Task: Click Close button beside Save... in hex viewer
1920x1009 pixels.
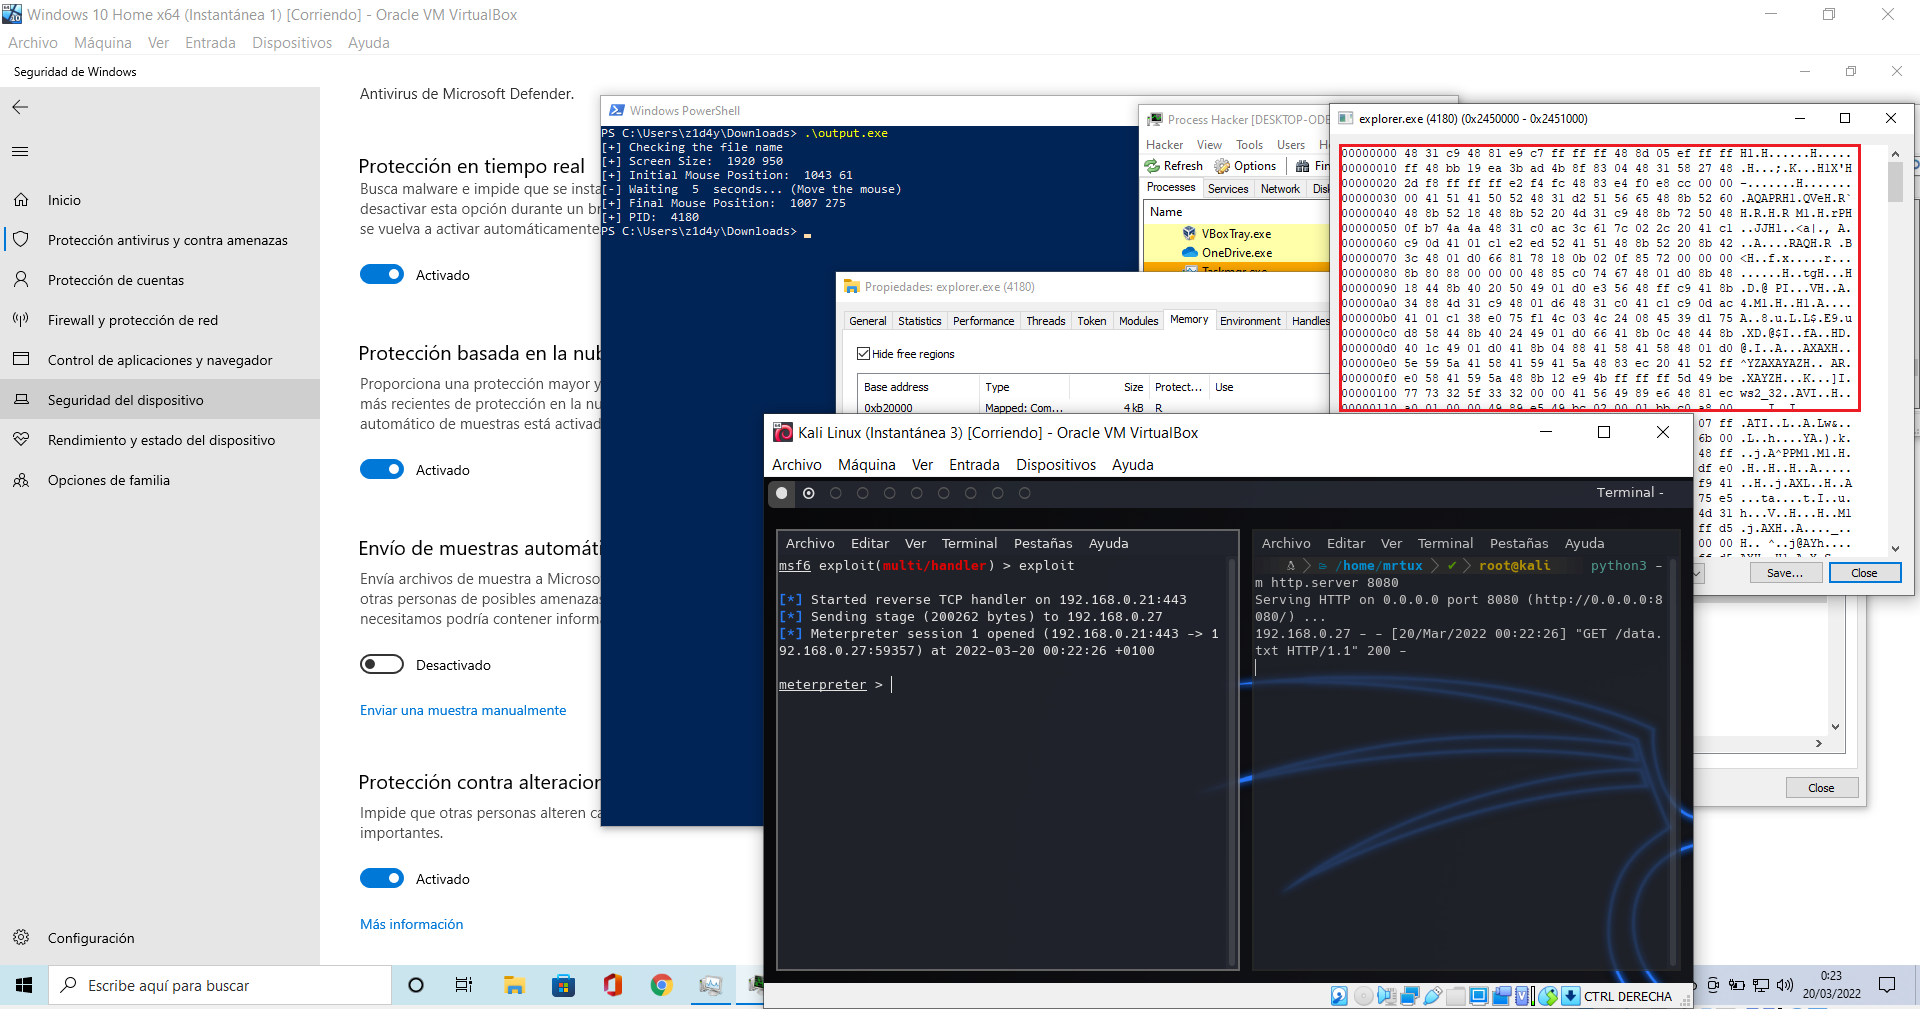Action: 1864,573
